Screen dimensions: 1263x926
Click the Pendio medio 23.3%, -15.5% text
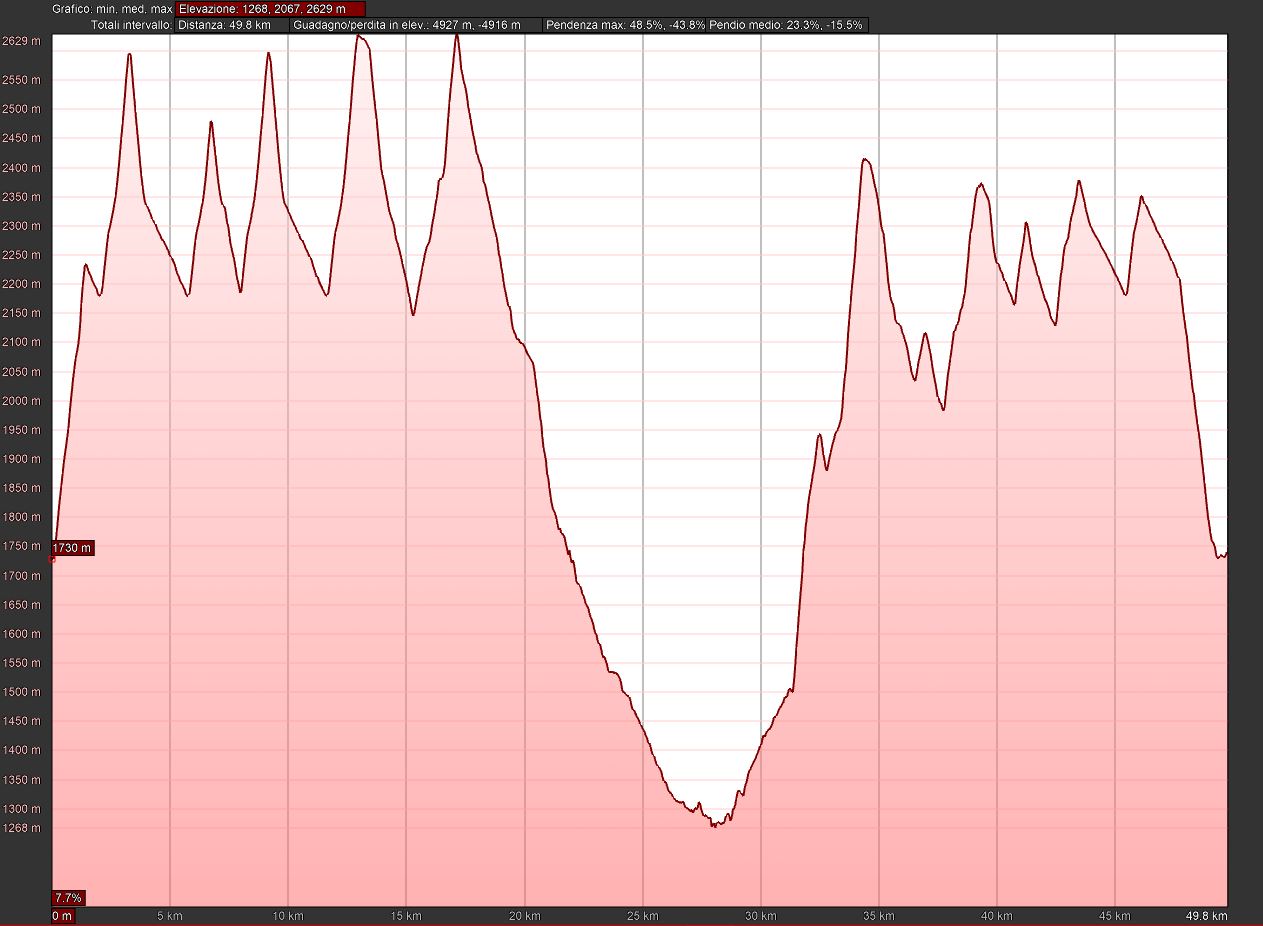[786, 25]
